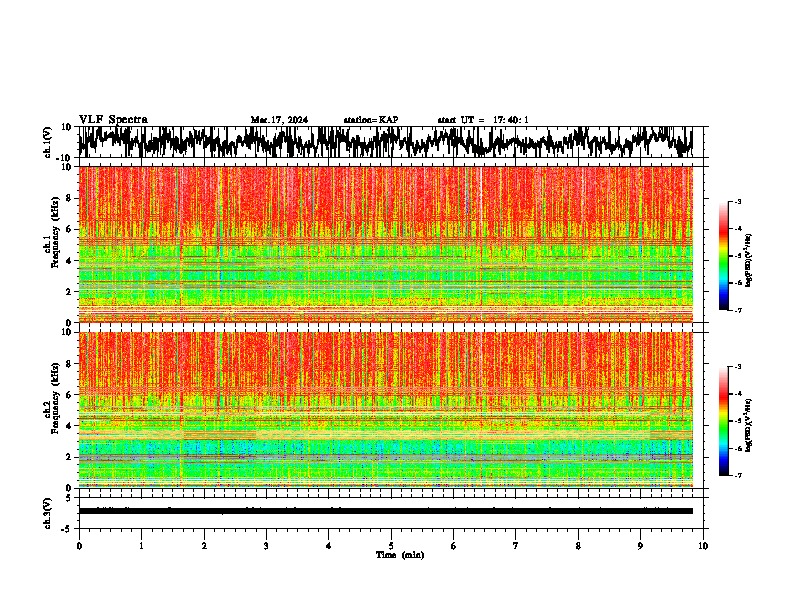Click the ch.2 spectrogram frequency tick "6"
The height and width of the screenshot is (612, 792).
tap(69, 394)
